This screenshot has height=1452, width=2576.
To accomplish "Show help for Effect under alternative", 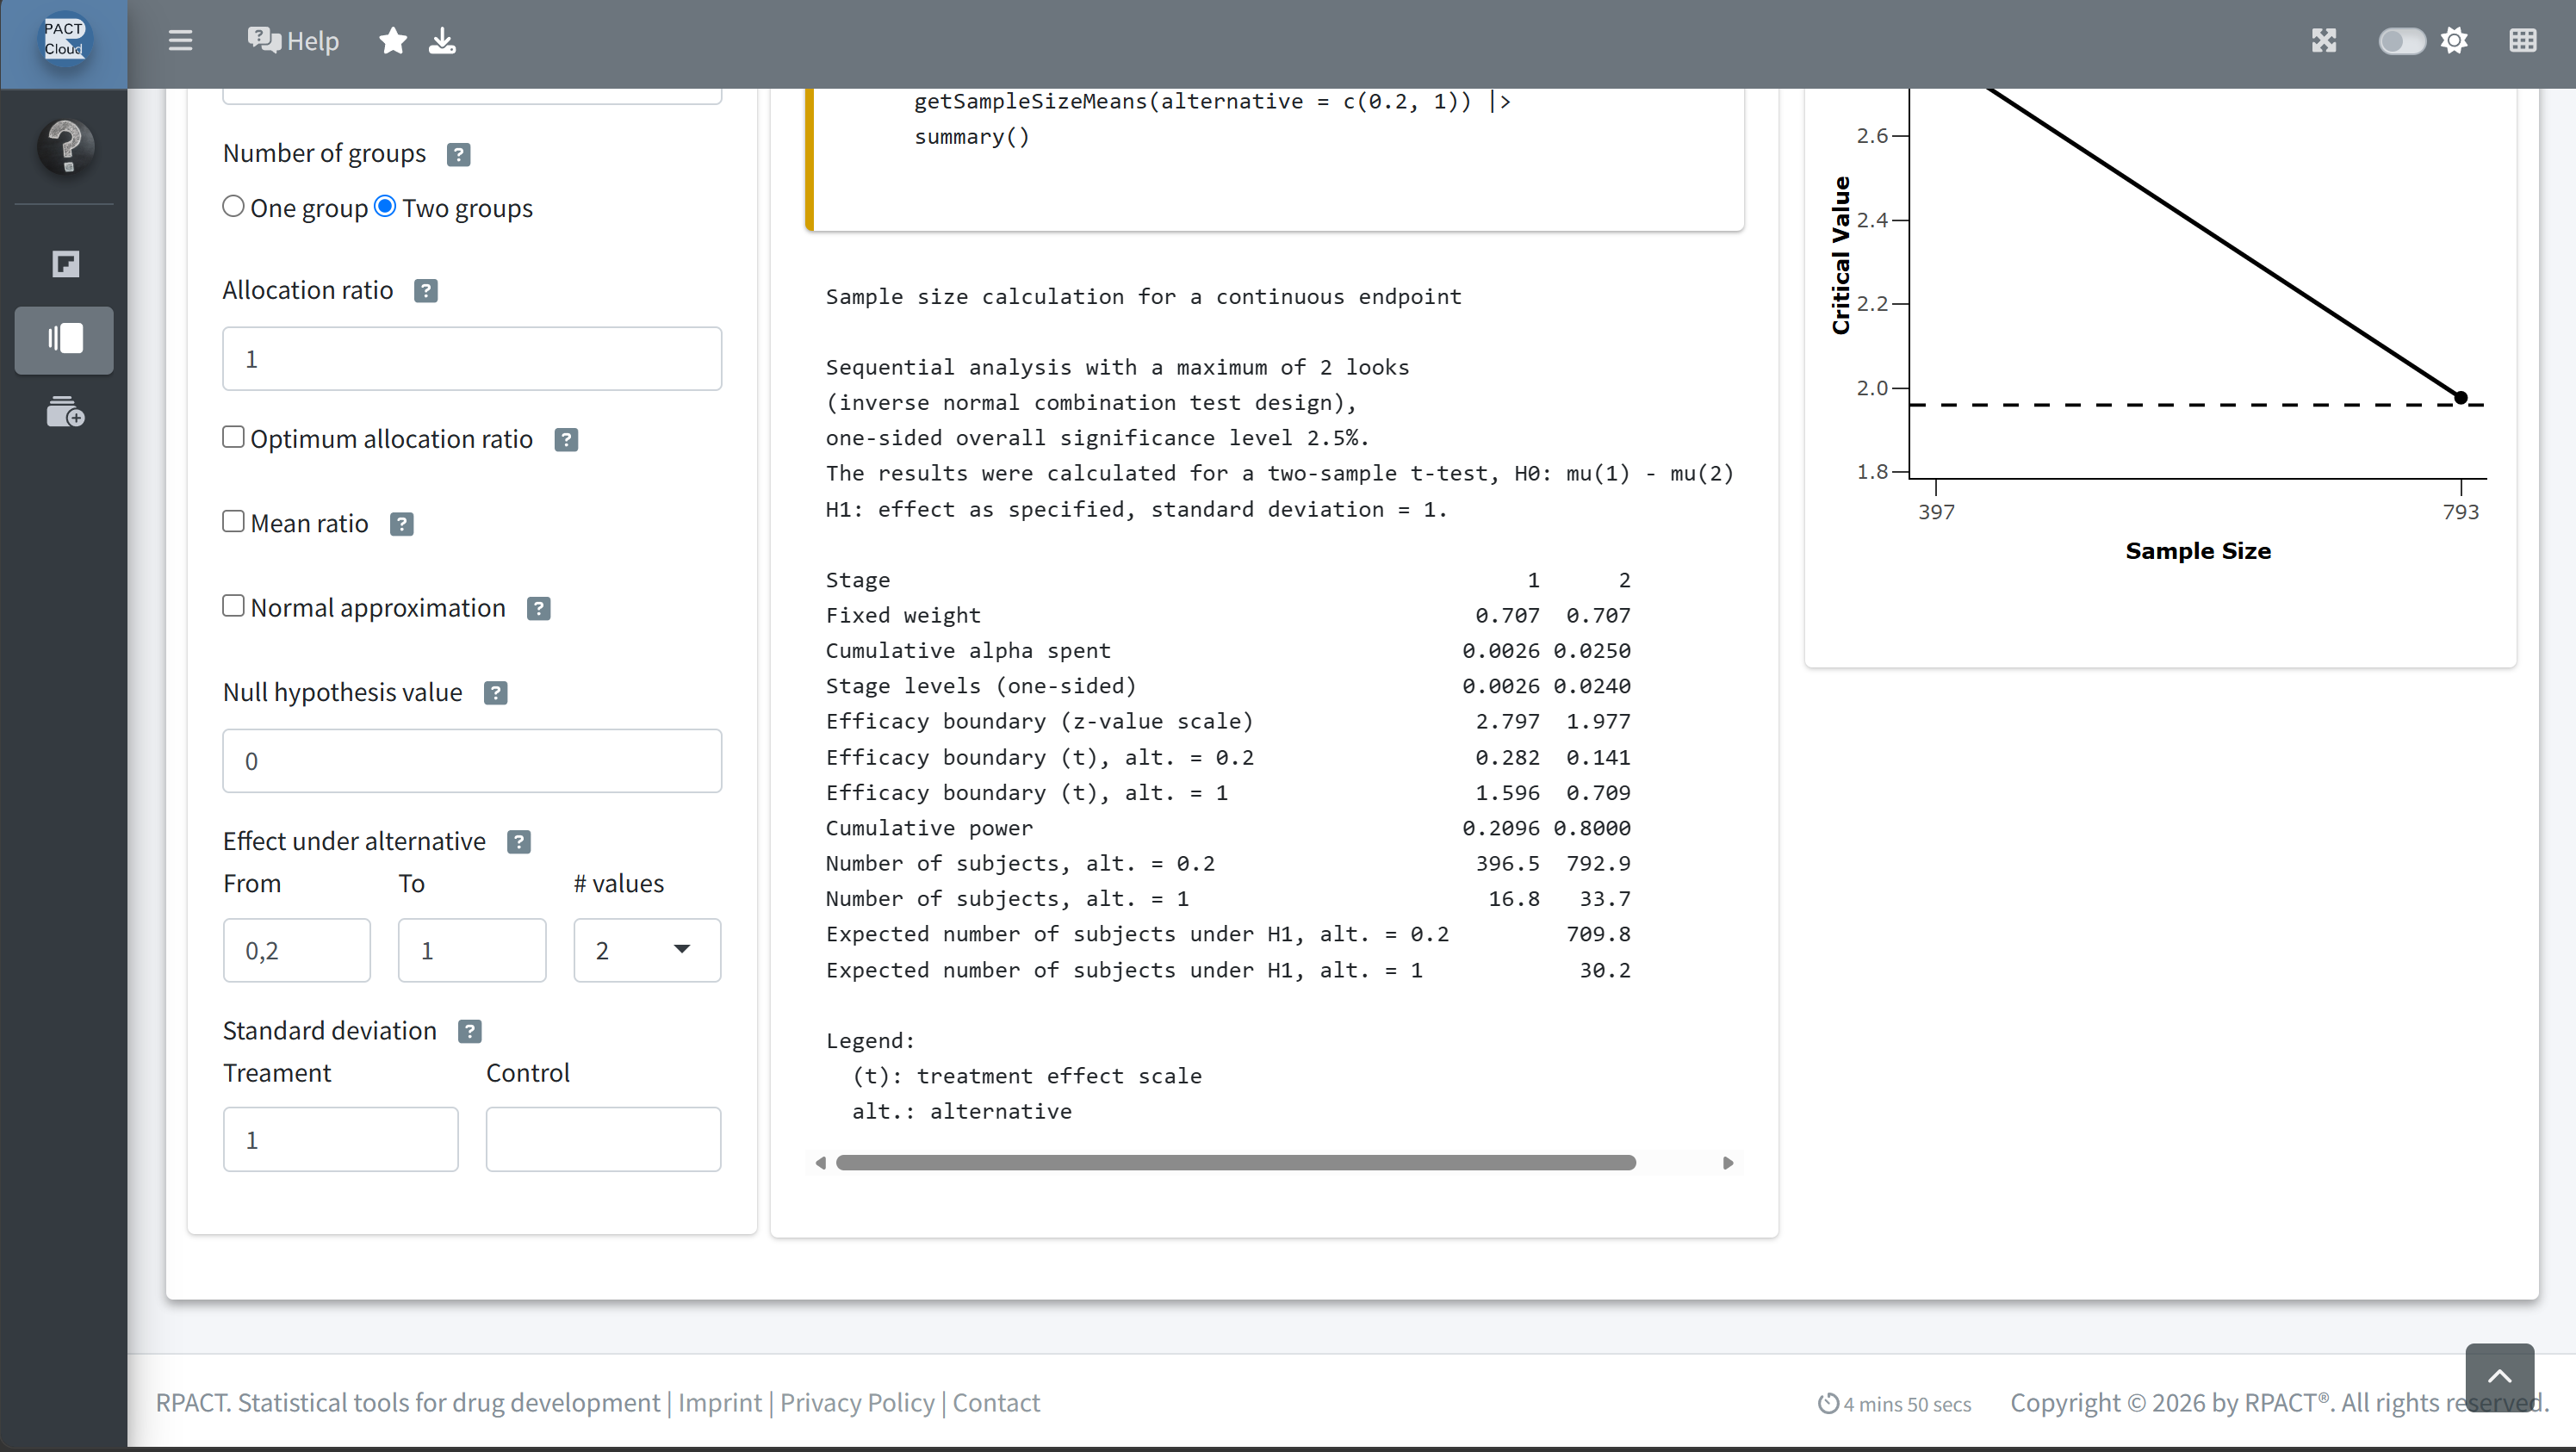I will click(519, 842).
